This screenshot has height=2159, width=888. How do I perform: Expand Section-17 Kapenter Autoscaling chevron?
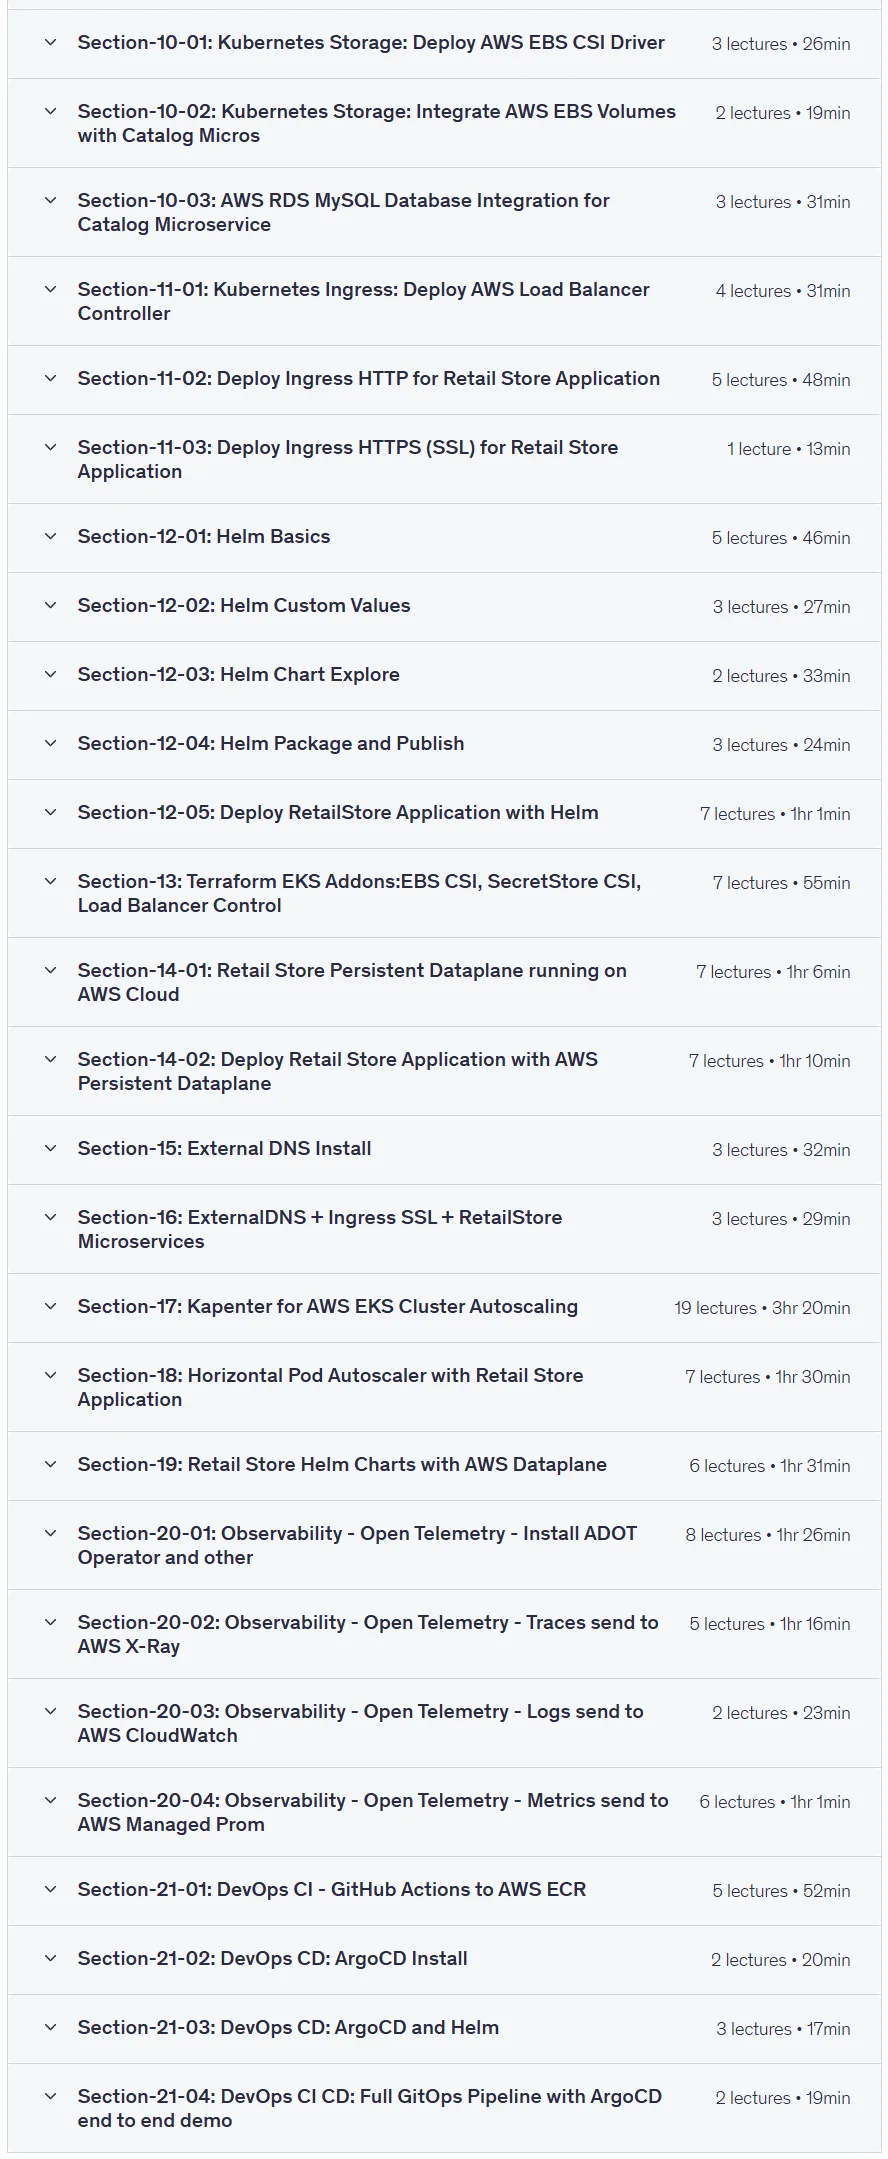point(50,1307)
